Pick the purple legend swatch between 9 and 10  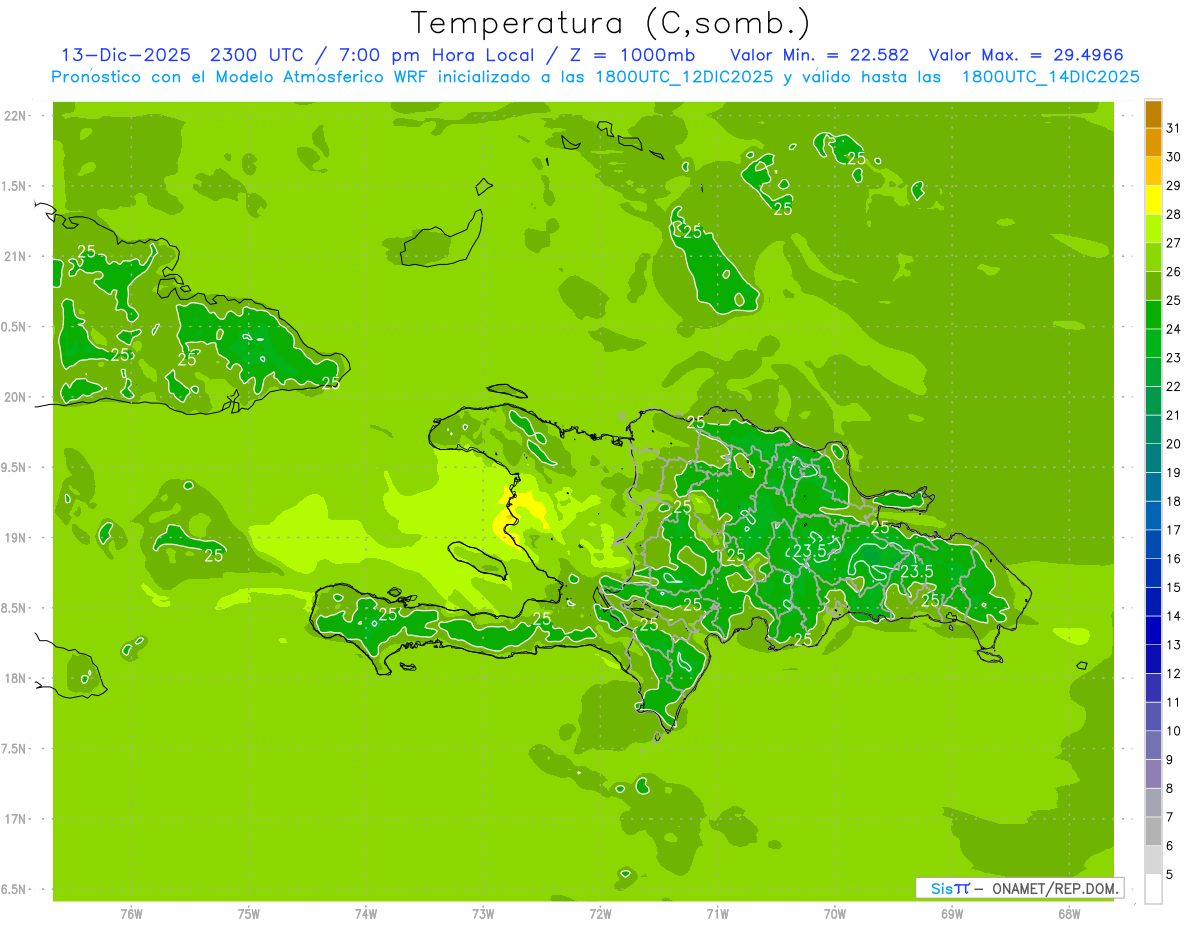point(1153,746)
